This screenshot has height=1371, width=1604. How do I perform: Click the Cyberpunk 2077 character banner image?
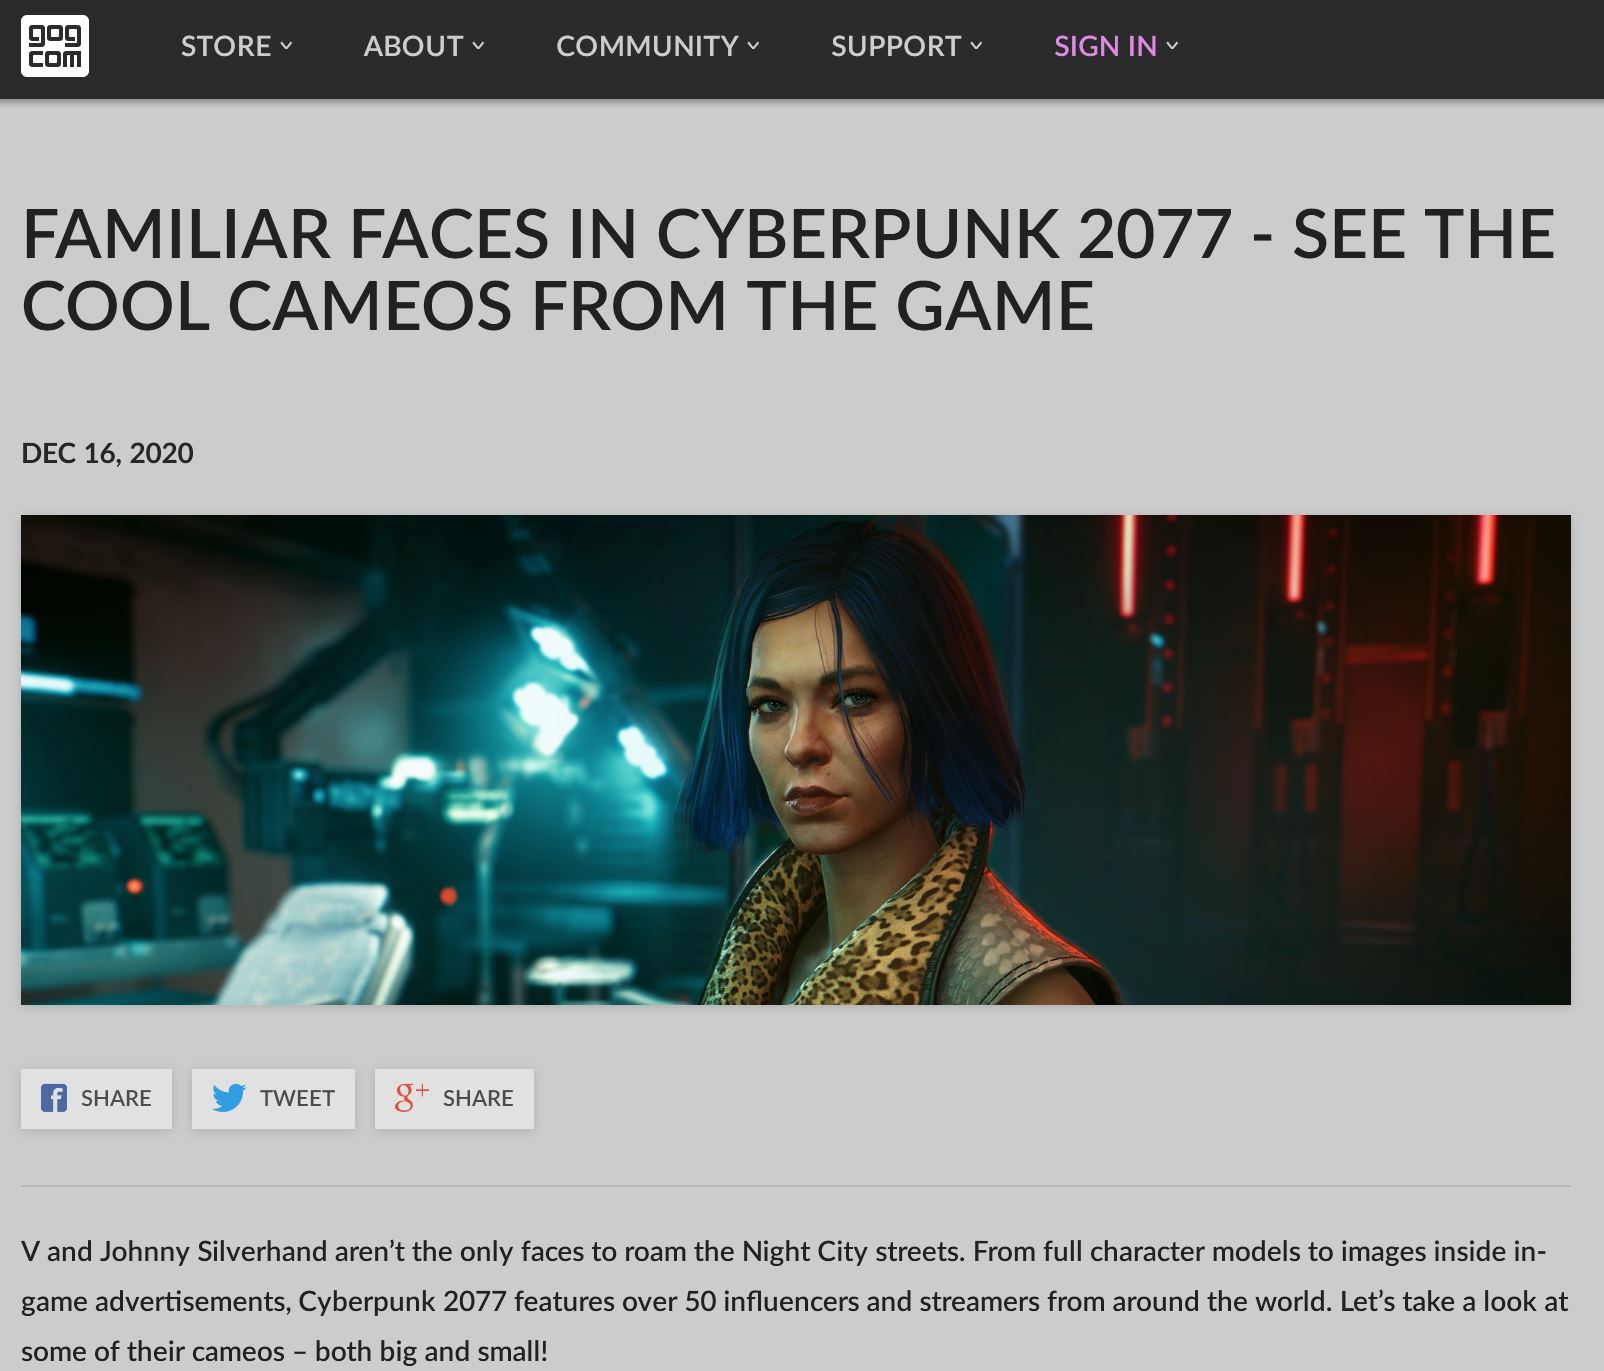coord(796,760)
